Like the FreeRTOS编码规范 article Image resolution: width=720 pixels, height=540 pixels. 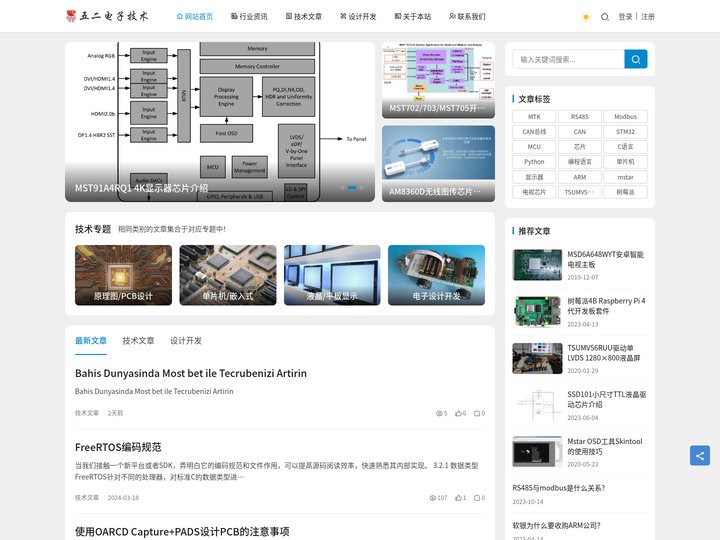pyautogui.click(x=458, y=498)
